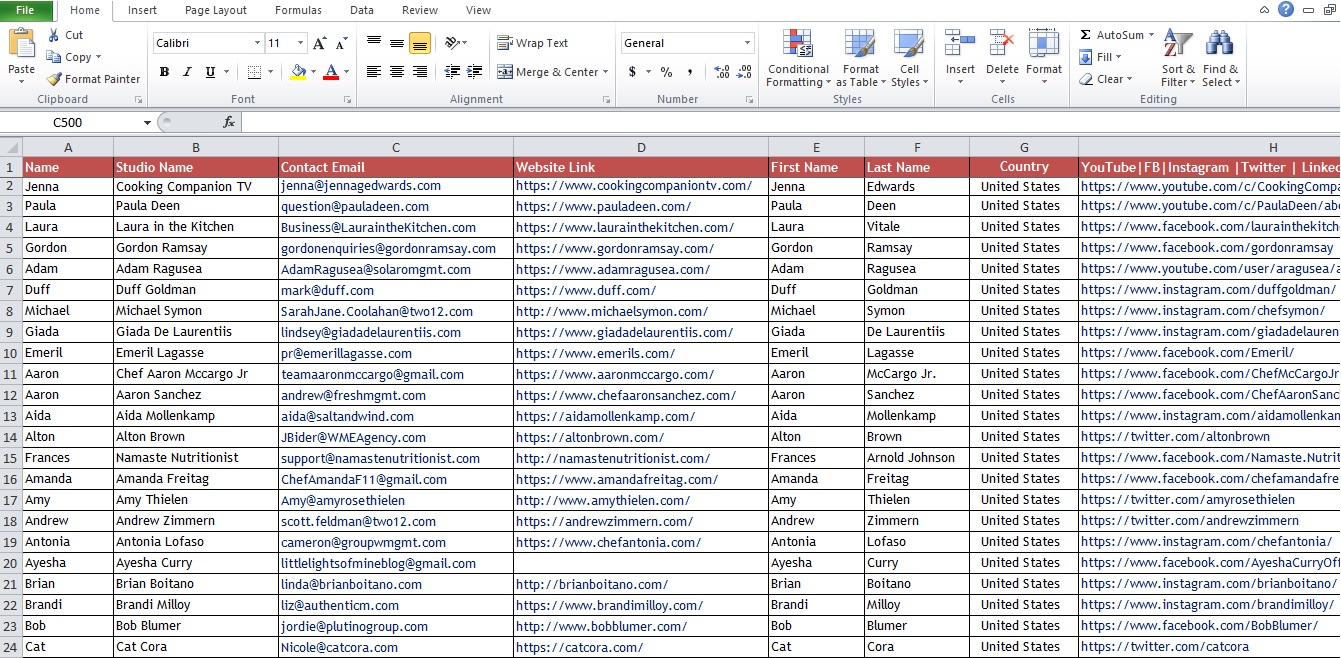Apply Accounting dollar number format
The height and width of the screenshot is (658, 1341).
pyautogui.click(x=632, y=72)
